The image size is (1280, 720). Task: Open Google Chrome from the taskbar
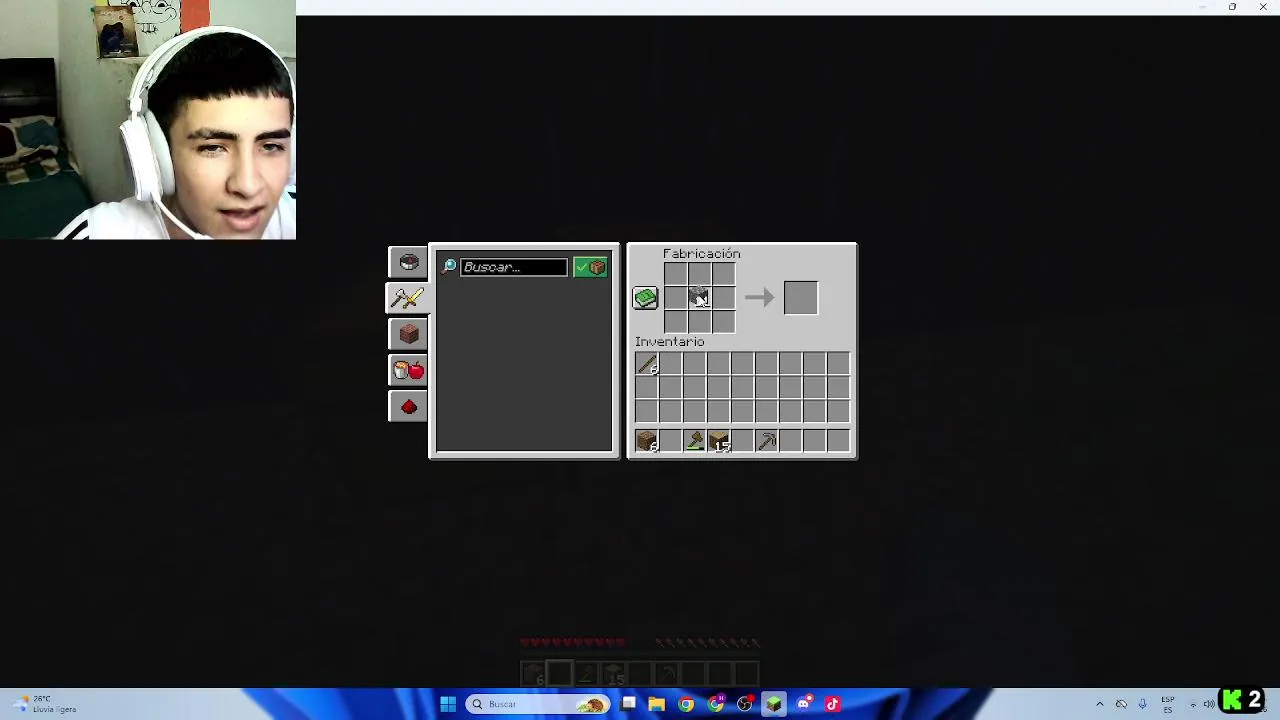click(686, 704)
